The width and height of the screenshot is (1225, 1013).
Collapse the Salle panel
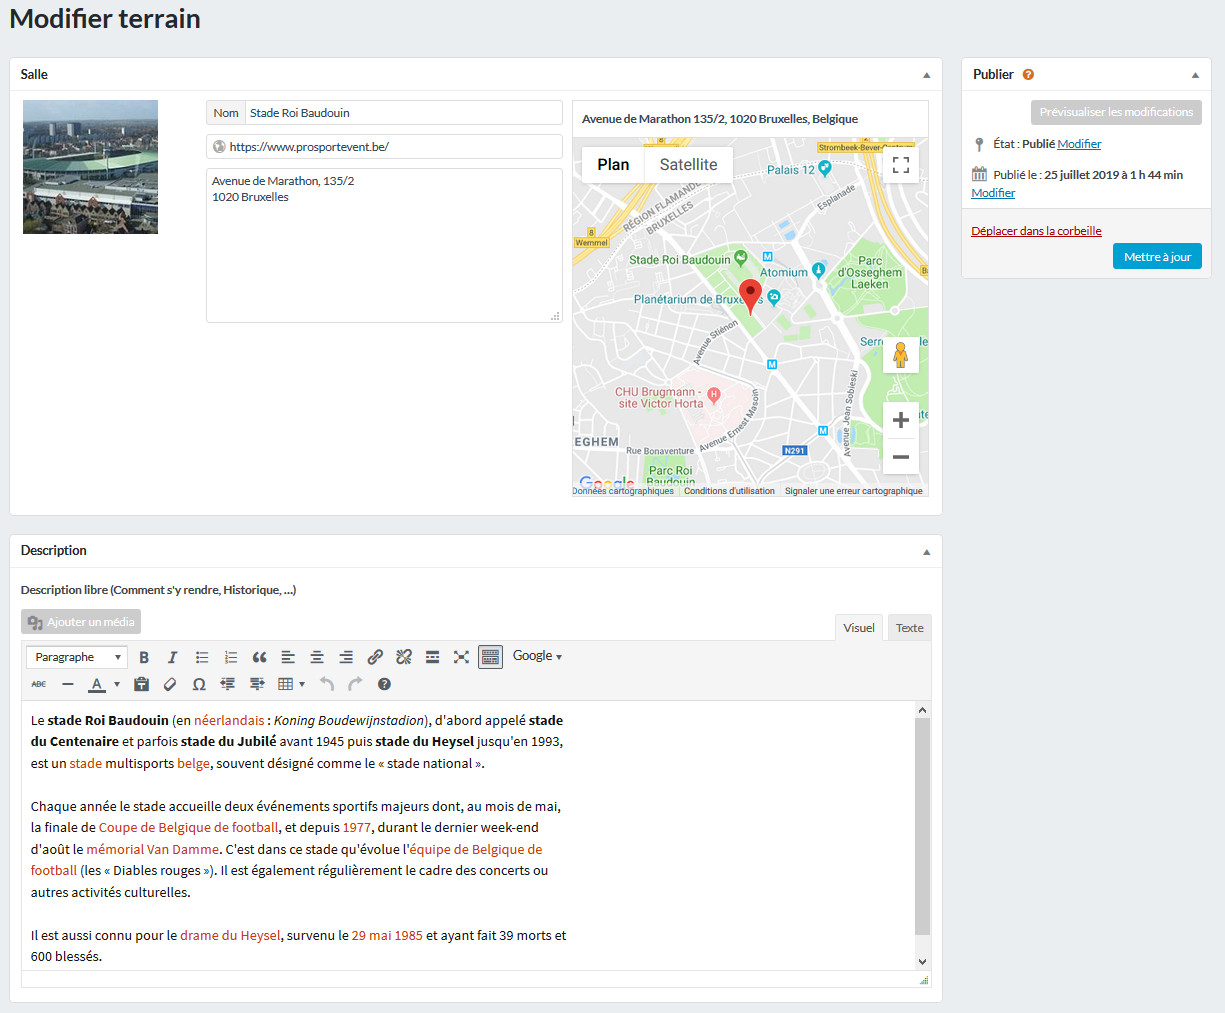coord(926,75)
